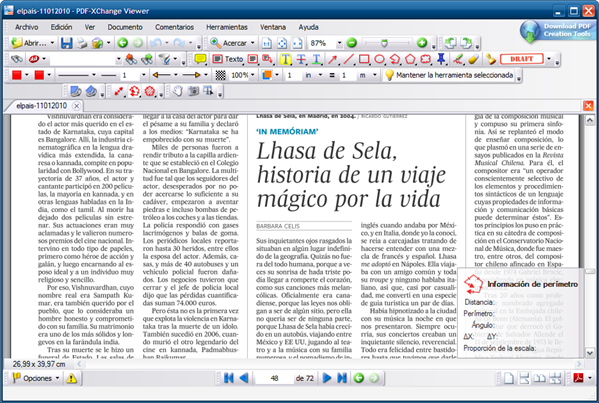Click the Save floppy disk icon

point(66,43)
